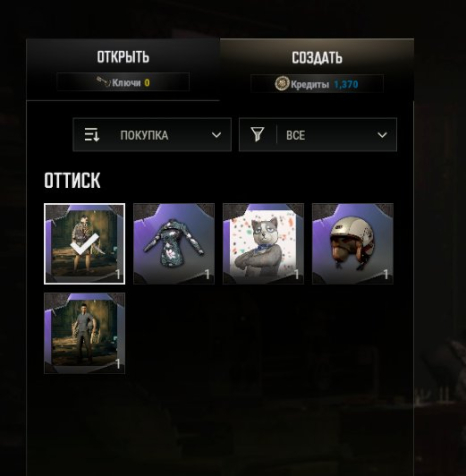Image resolution: width=466 pixels, height=476 pixels.
Task: Select the floral dress item
Action: [x=174, y=244]
